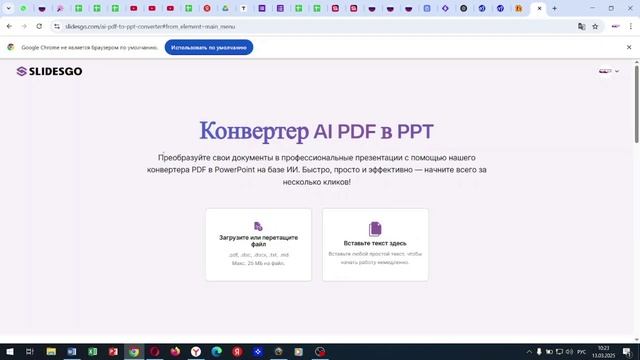640x360 pixels.
Task: Switch to the tab with the blue diamond icon
Action: (445, 8)
